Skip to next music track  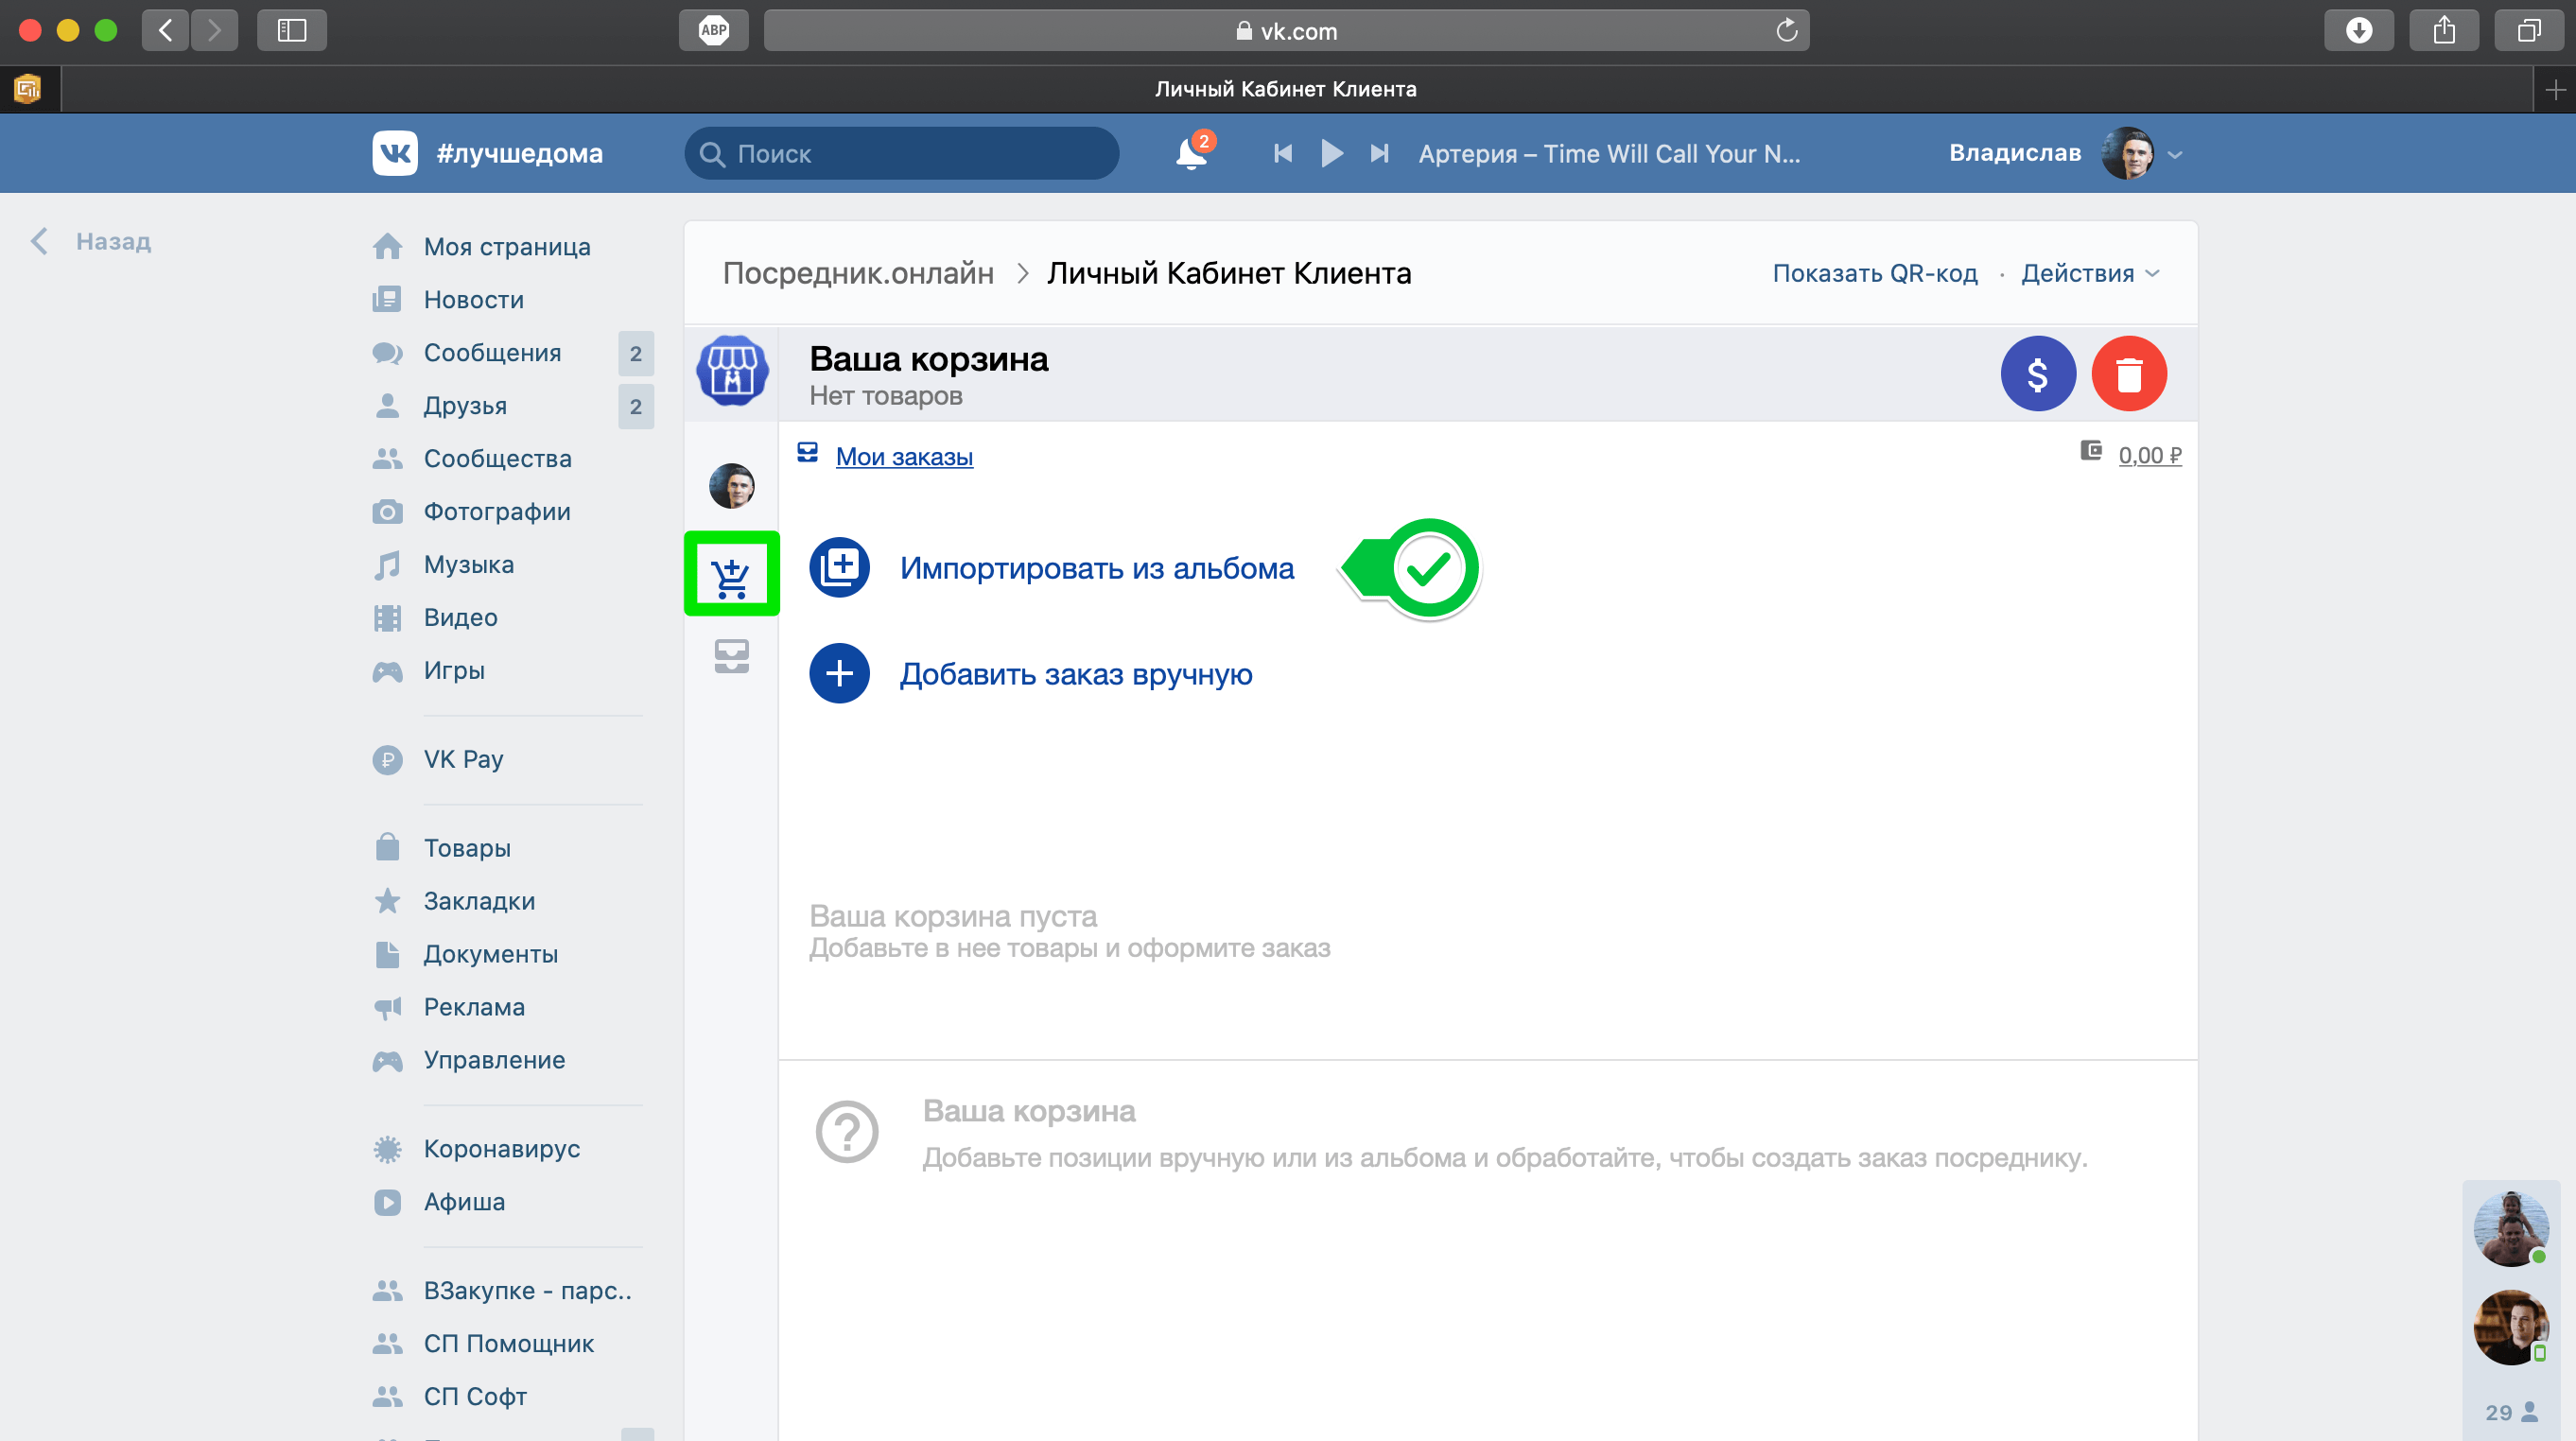1379,154
